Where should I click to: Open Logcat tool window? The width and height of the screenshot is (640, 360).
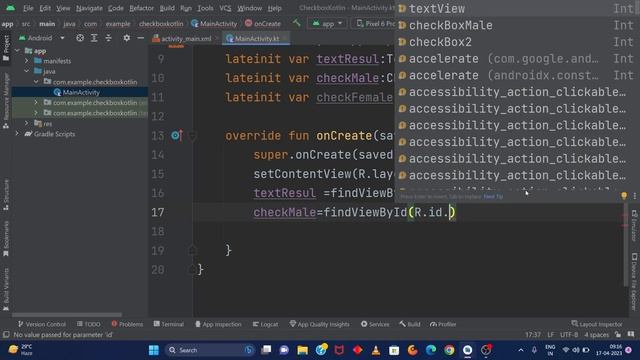tap(265, 324)
